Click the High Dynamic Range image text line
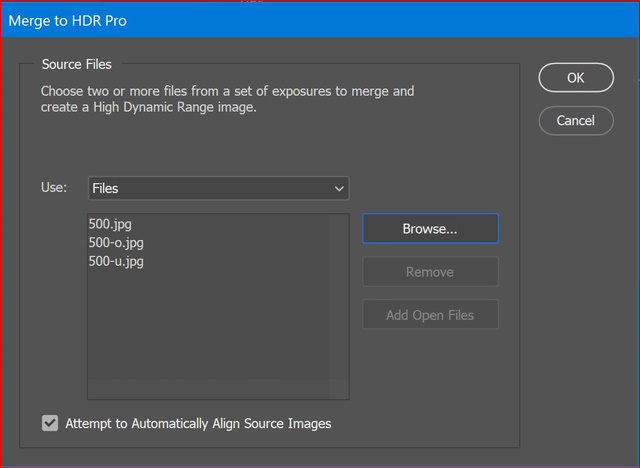Image resolution: width=640 pixels, height=468 pixels. pyautogui.click(x=149, y=107)
